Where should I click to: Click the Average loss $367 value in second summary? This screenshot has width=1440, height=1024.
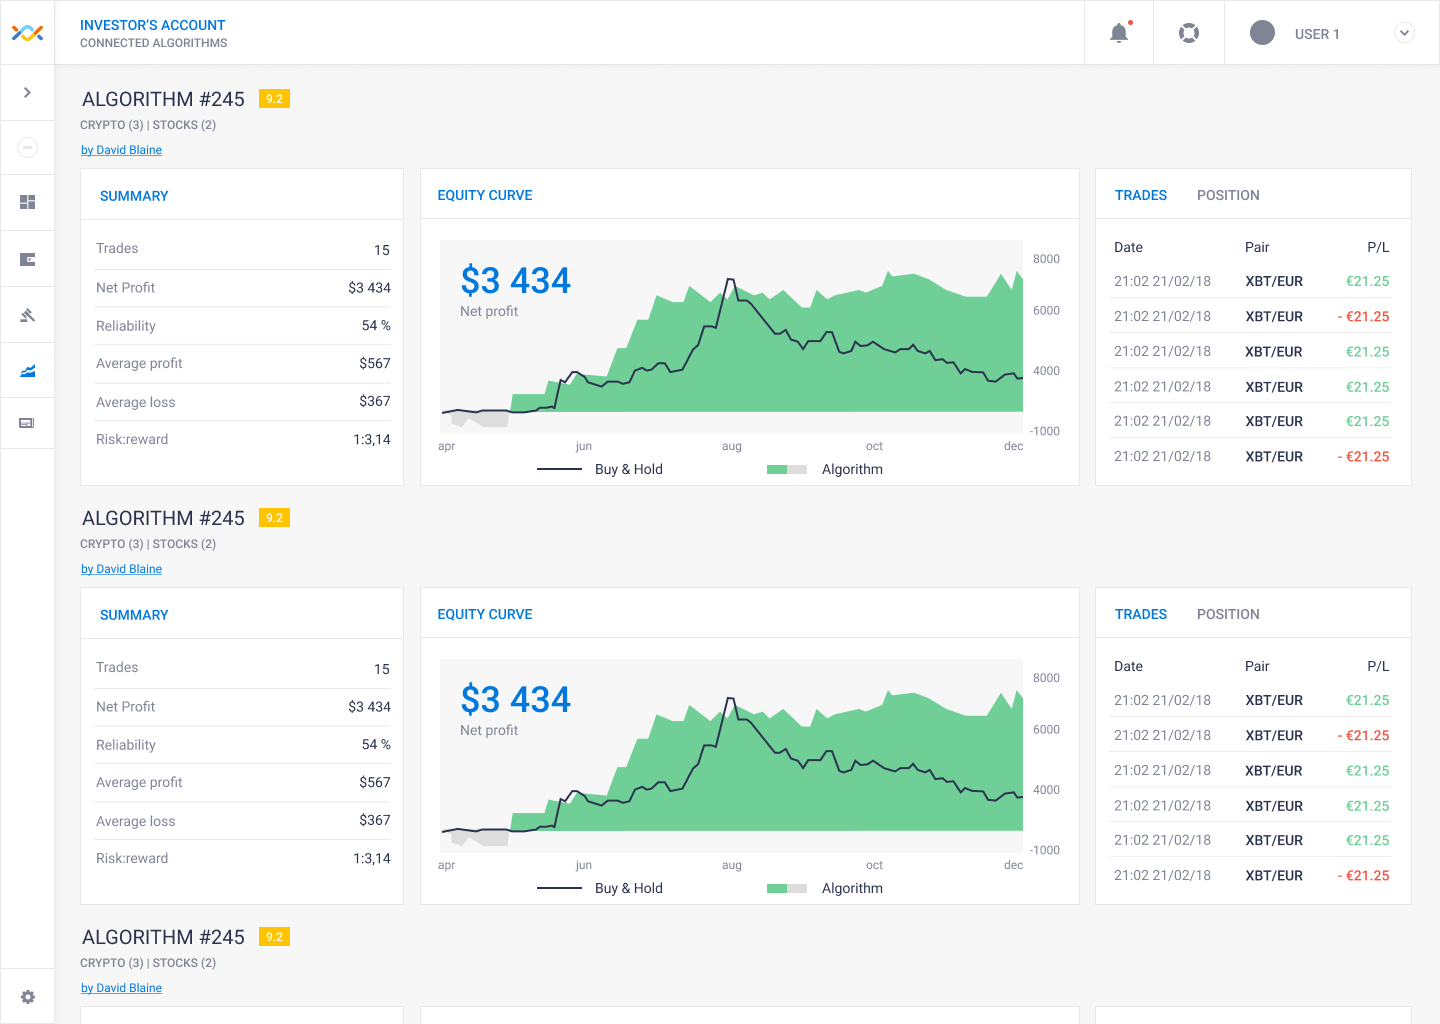click(x=375, y=820)
